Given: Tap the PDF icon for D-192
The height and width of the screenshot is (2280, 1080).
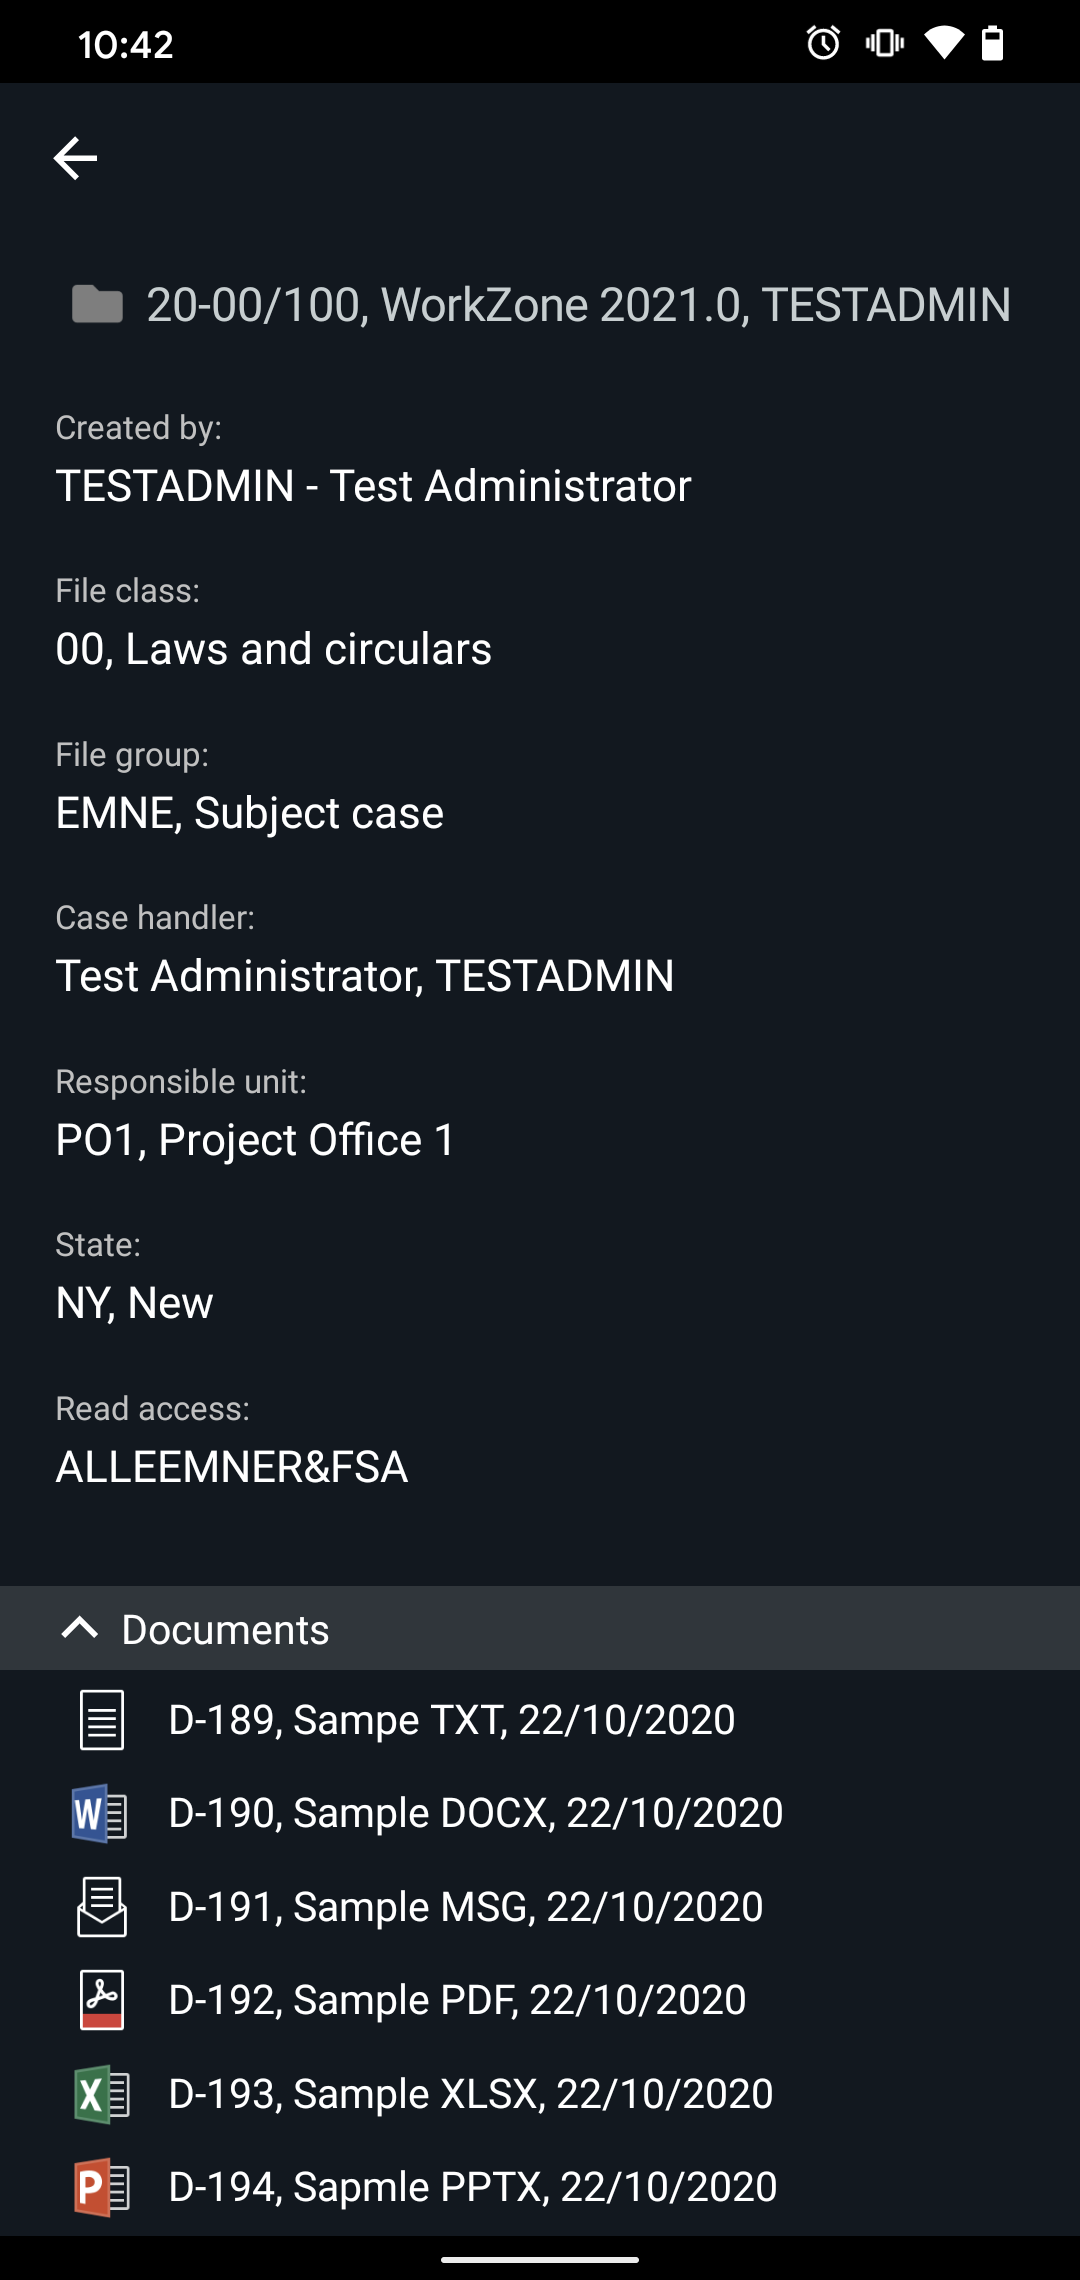Looking at the screenshot, I should click(102, 2000).
